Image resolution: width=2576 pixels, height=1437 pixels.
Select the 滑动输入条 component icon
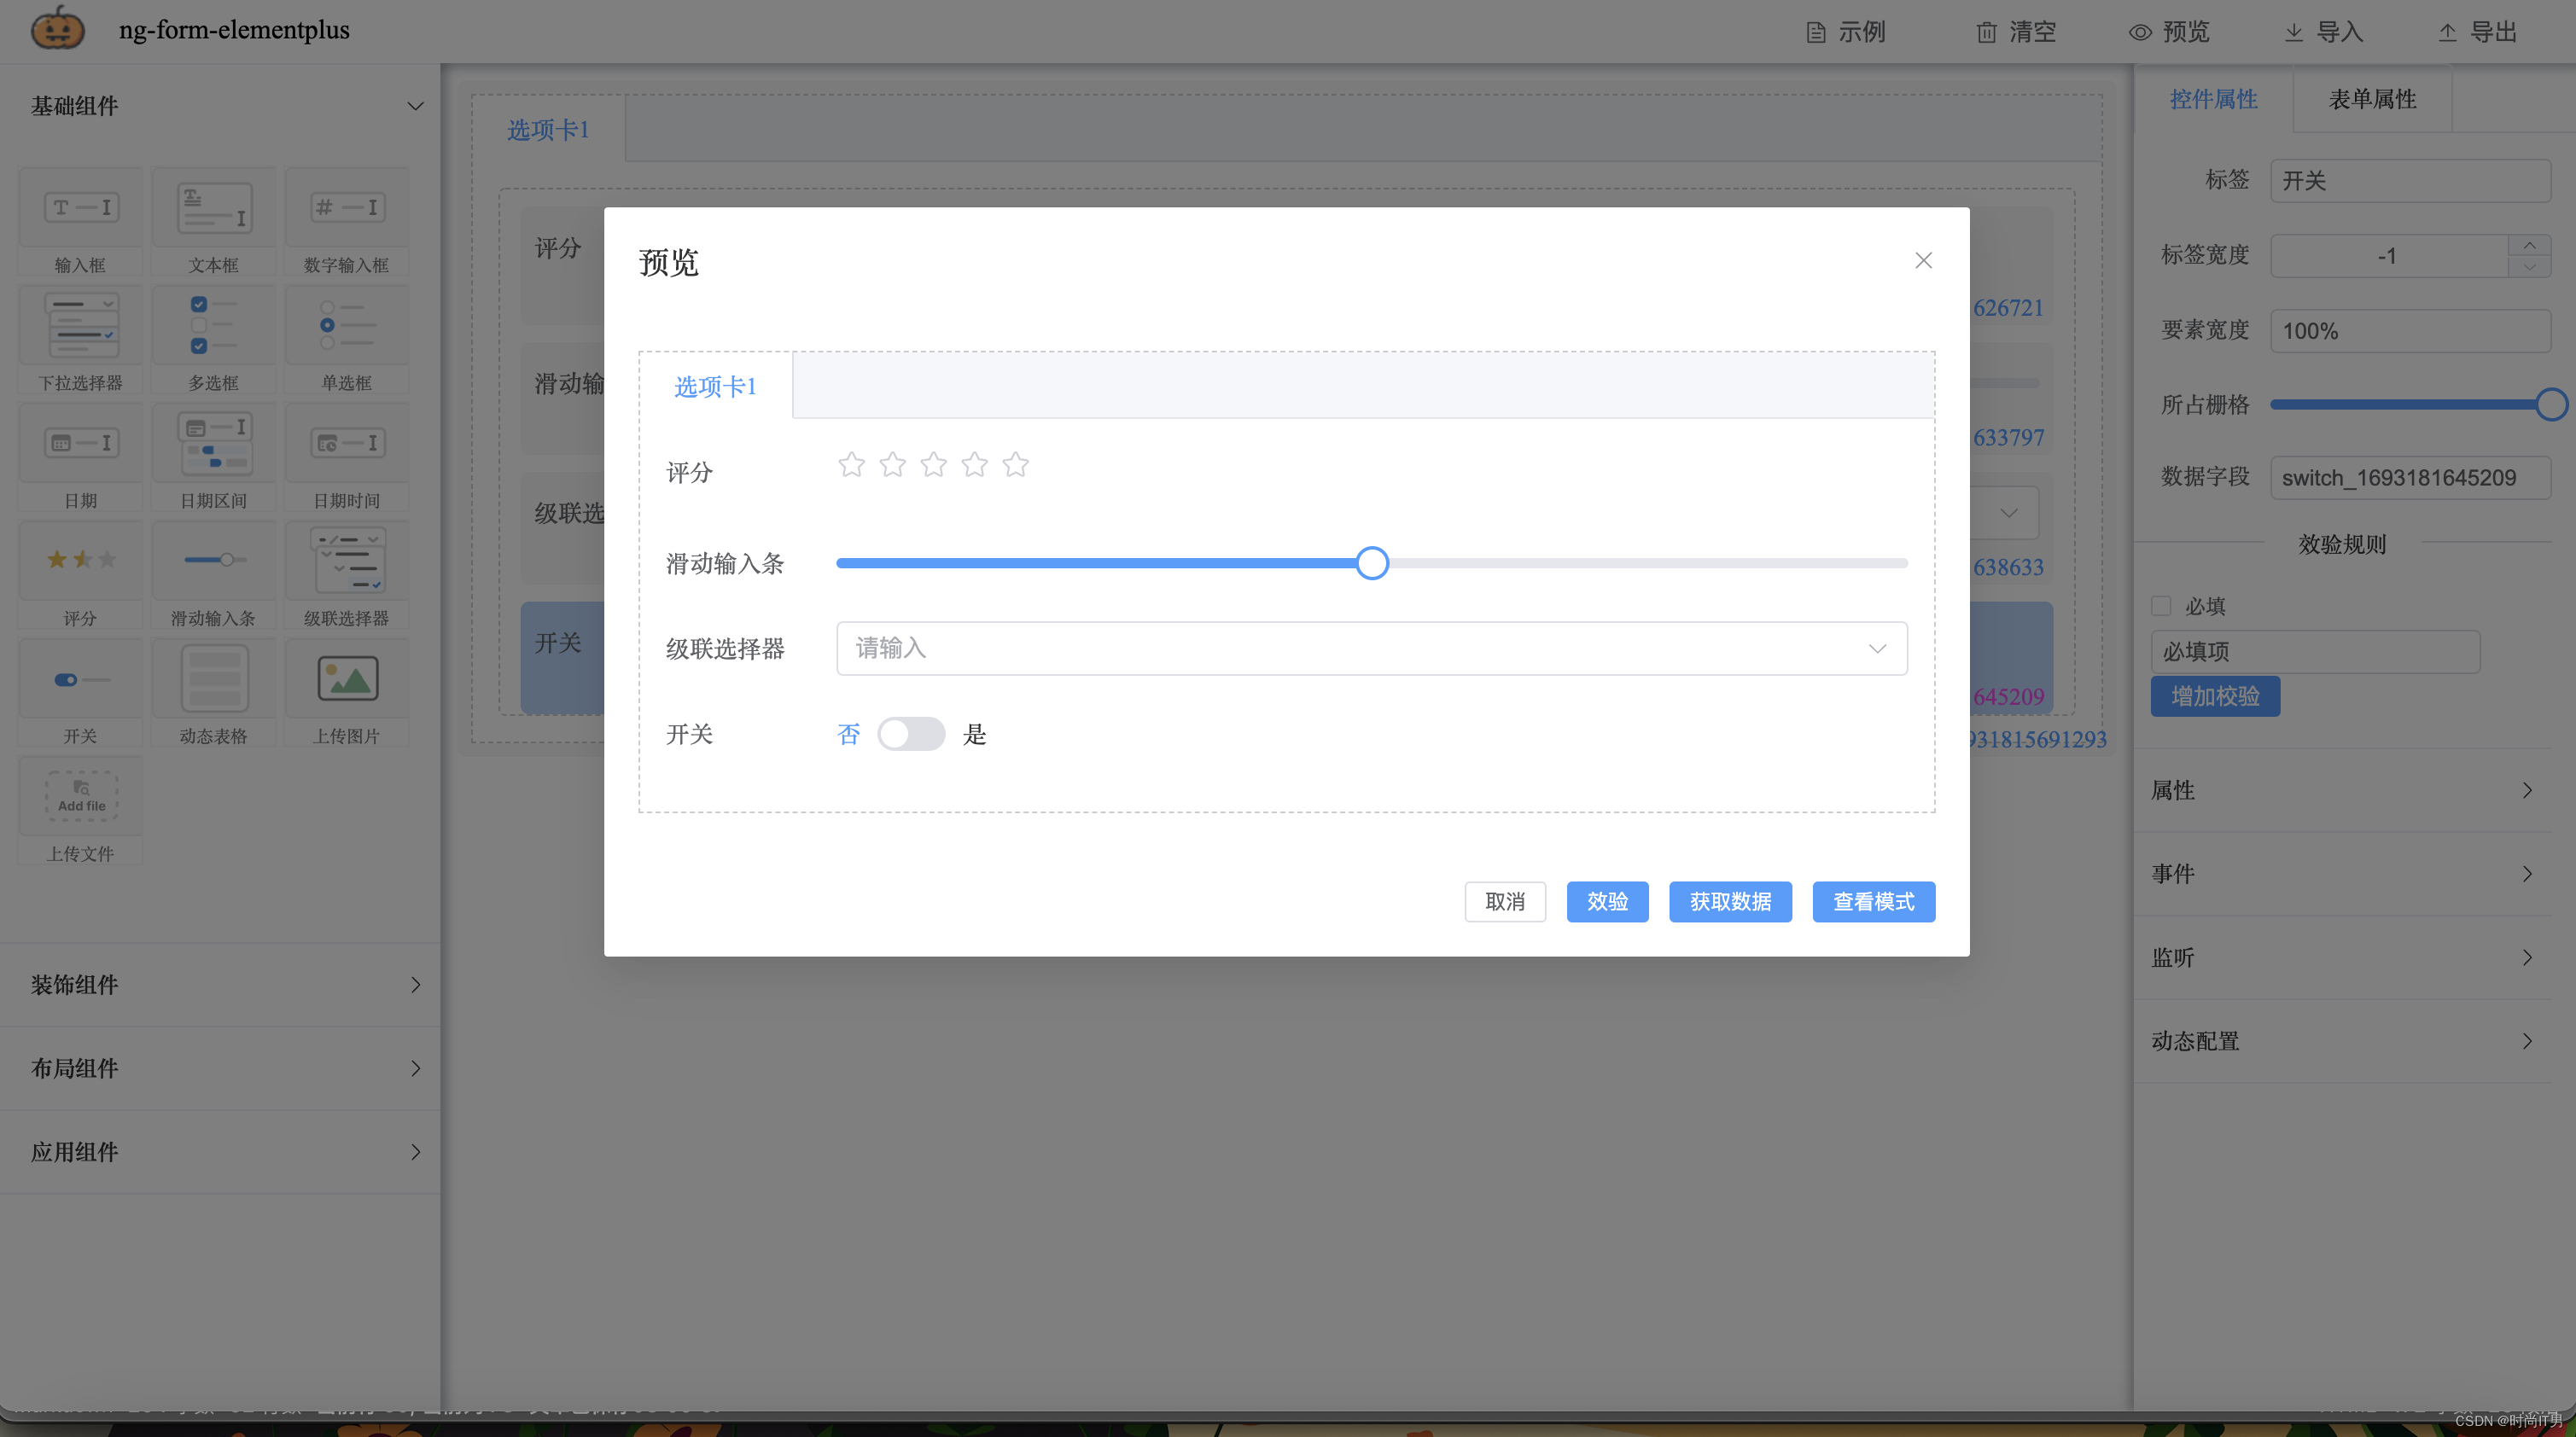(214, 560)
